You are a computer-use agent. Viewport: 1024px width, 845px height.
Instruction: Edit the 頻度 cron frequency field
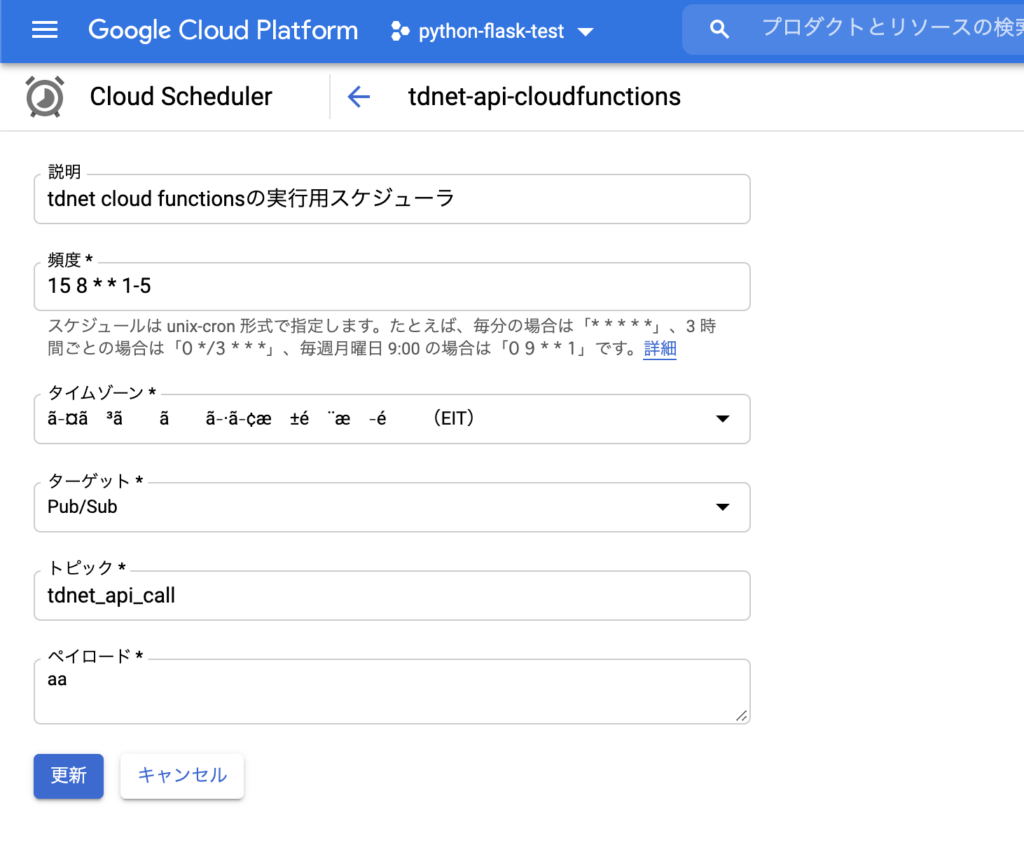coord(392,286)
